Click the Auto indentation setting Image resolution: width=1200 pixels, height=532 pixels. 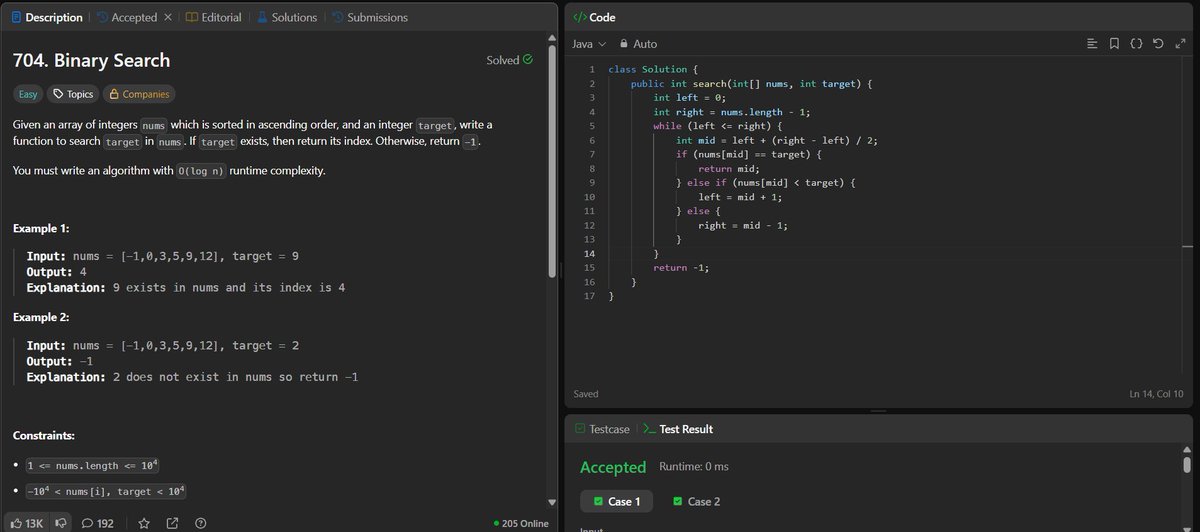point(639,44)
